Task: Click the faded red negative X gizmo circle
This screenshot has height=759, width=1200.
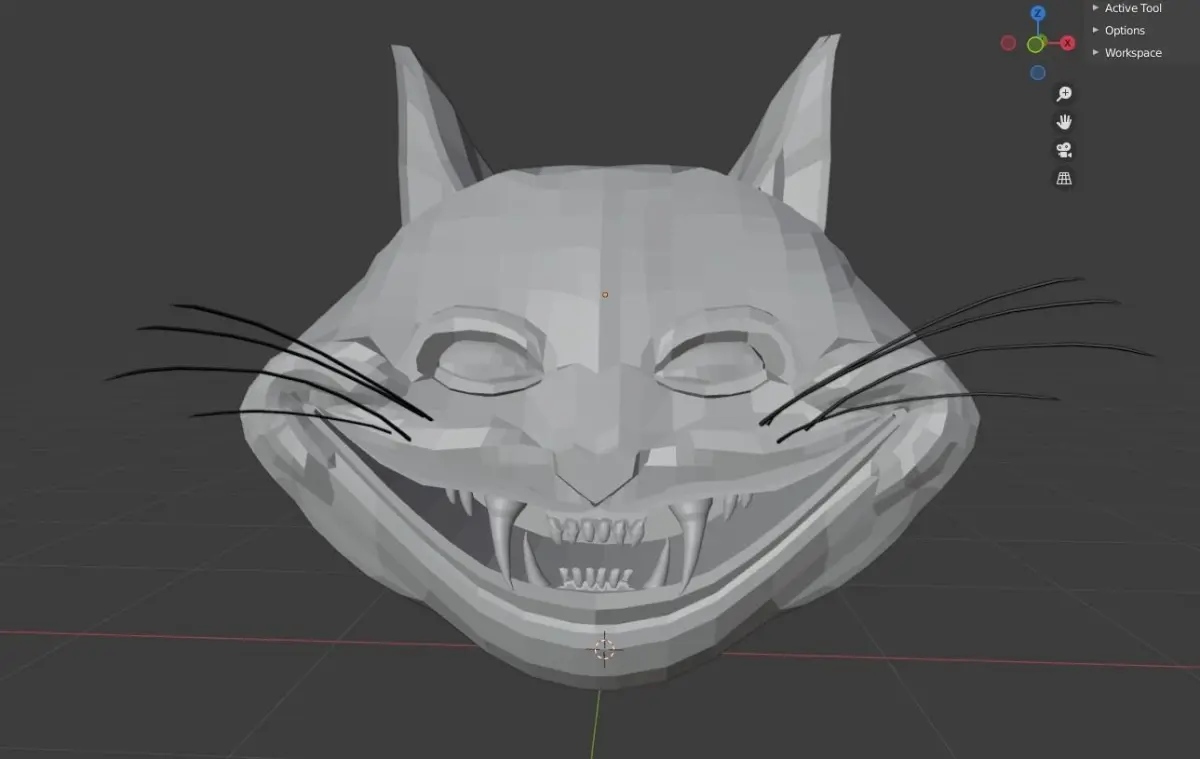Action: 1008,43
